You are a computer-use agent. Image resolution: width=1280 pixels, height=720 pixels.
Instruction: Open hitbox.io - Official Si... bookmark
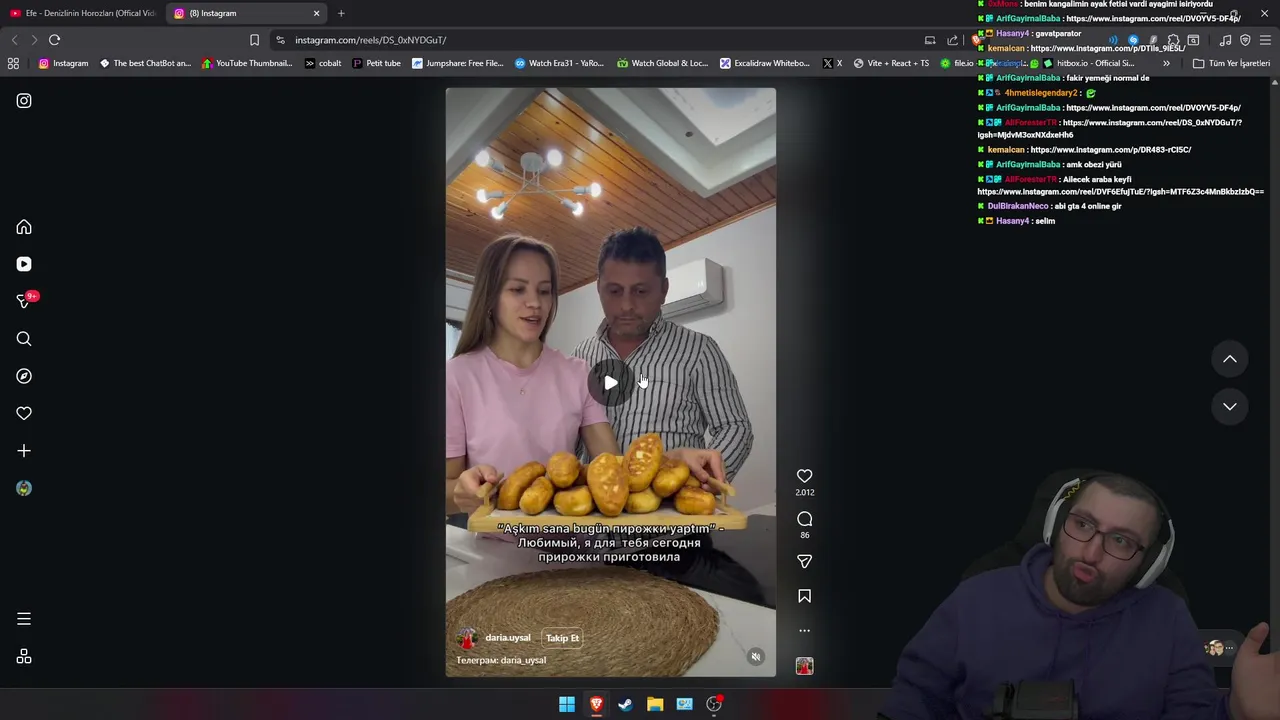tap(1088, 63)
